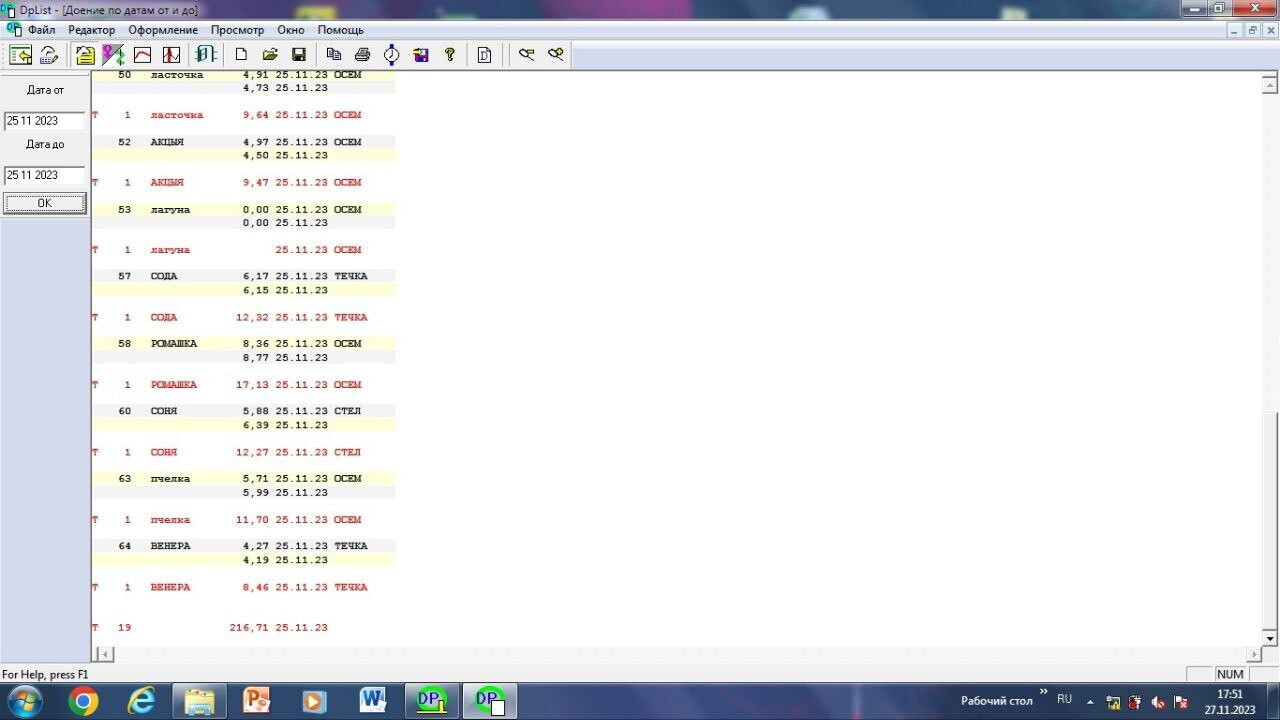Select the black 'АКЦИЯ' row numbered 52
This screenshot has width=1280, height=720.
coord(243,142)
